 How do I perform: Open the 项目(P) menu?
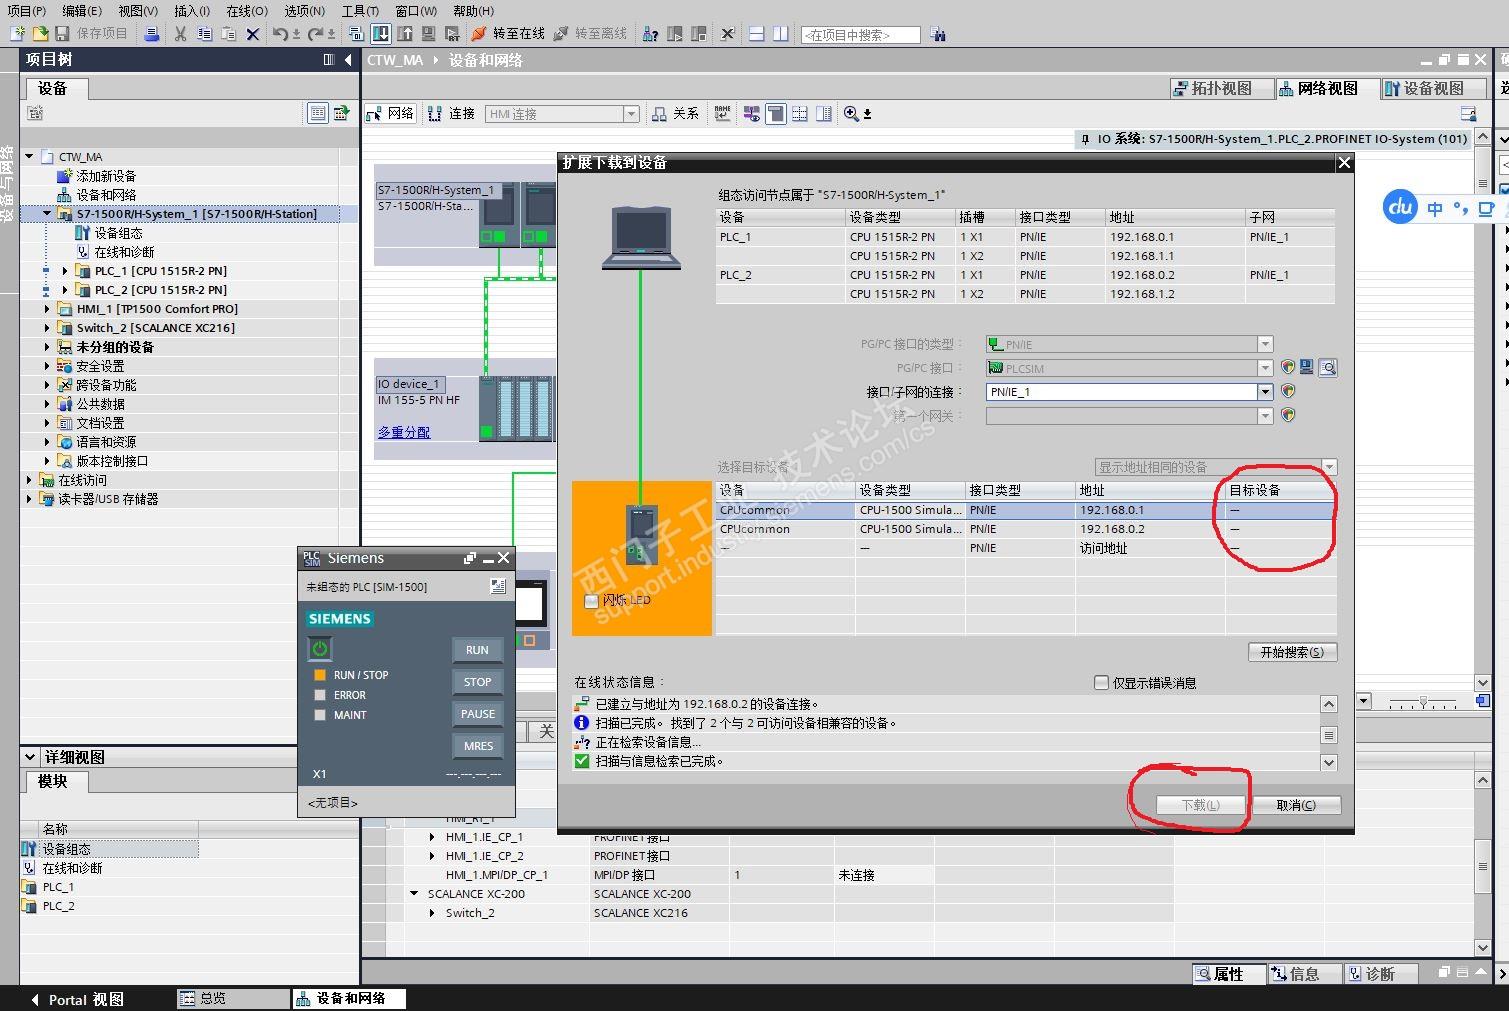coord(27,11)
